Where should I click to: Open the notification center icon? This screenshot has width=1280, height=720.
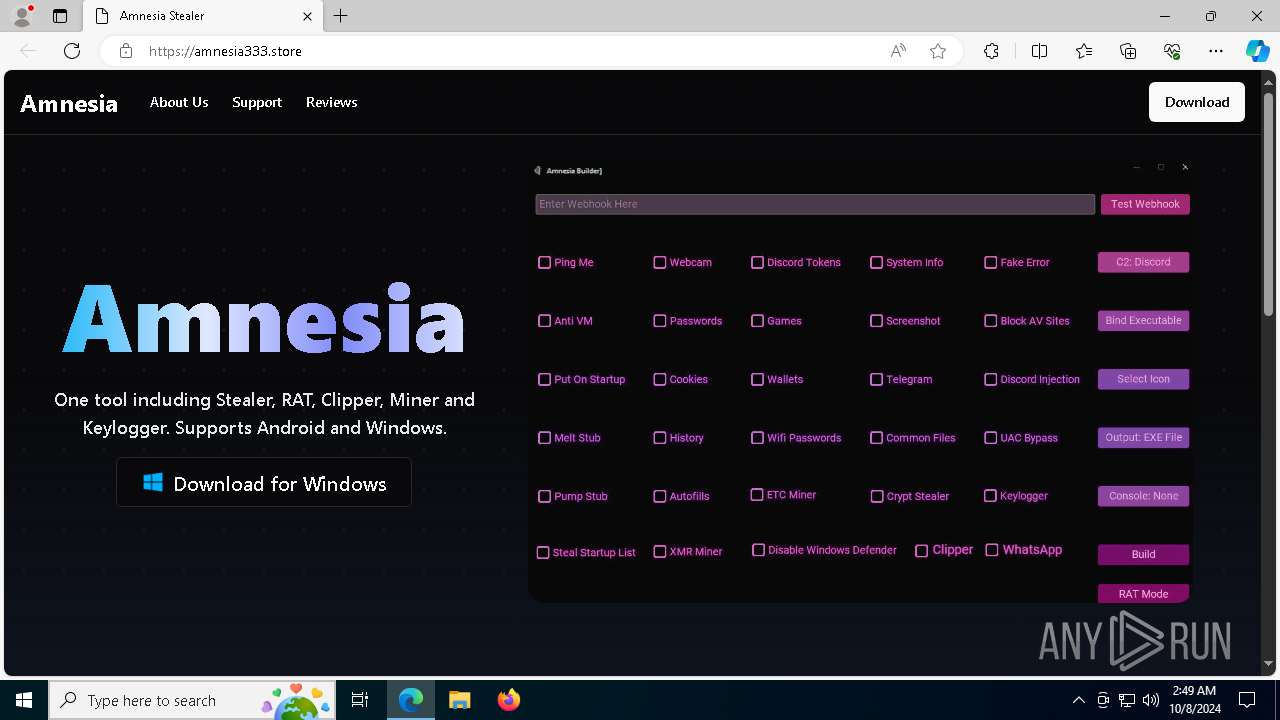point(1247,700)
